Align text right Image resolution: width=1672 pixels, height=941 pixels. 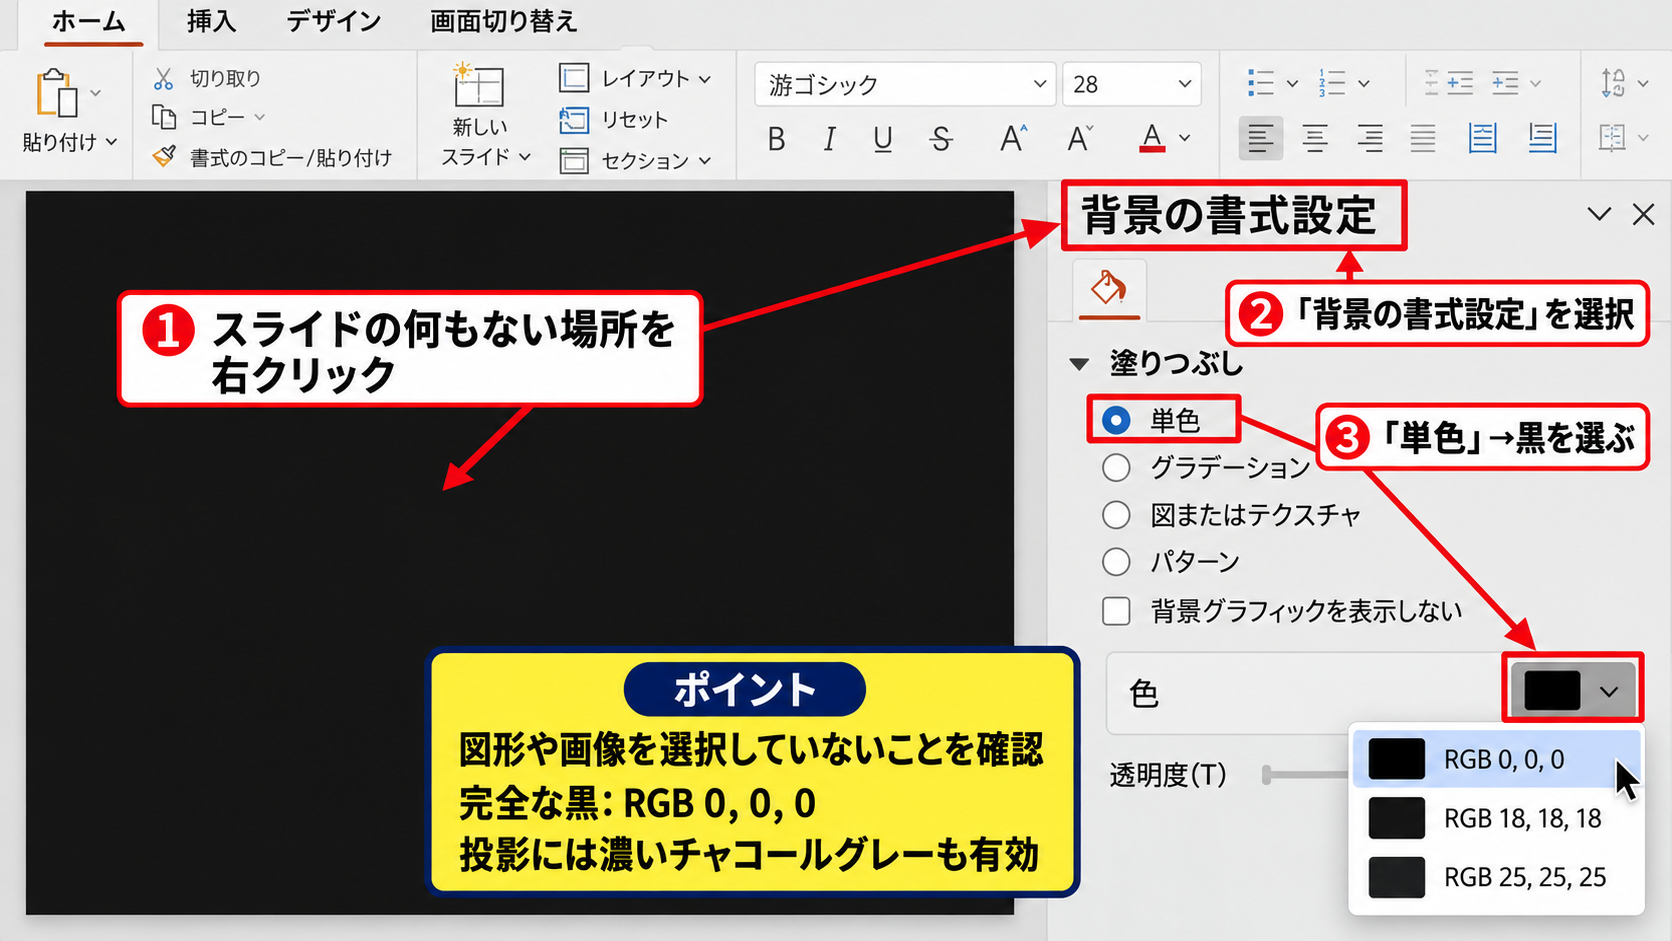tap(1369, 138)
